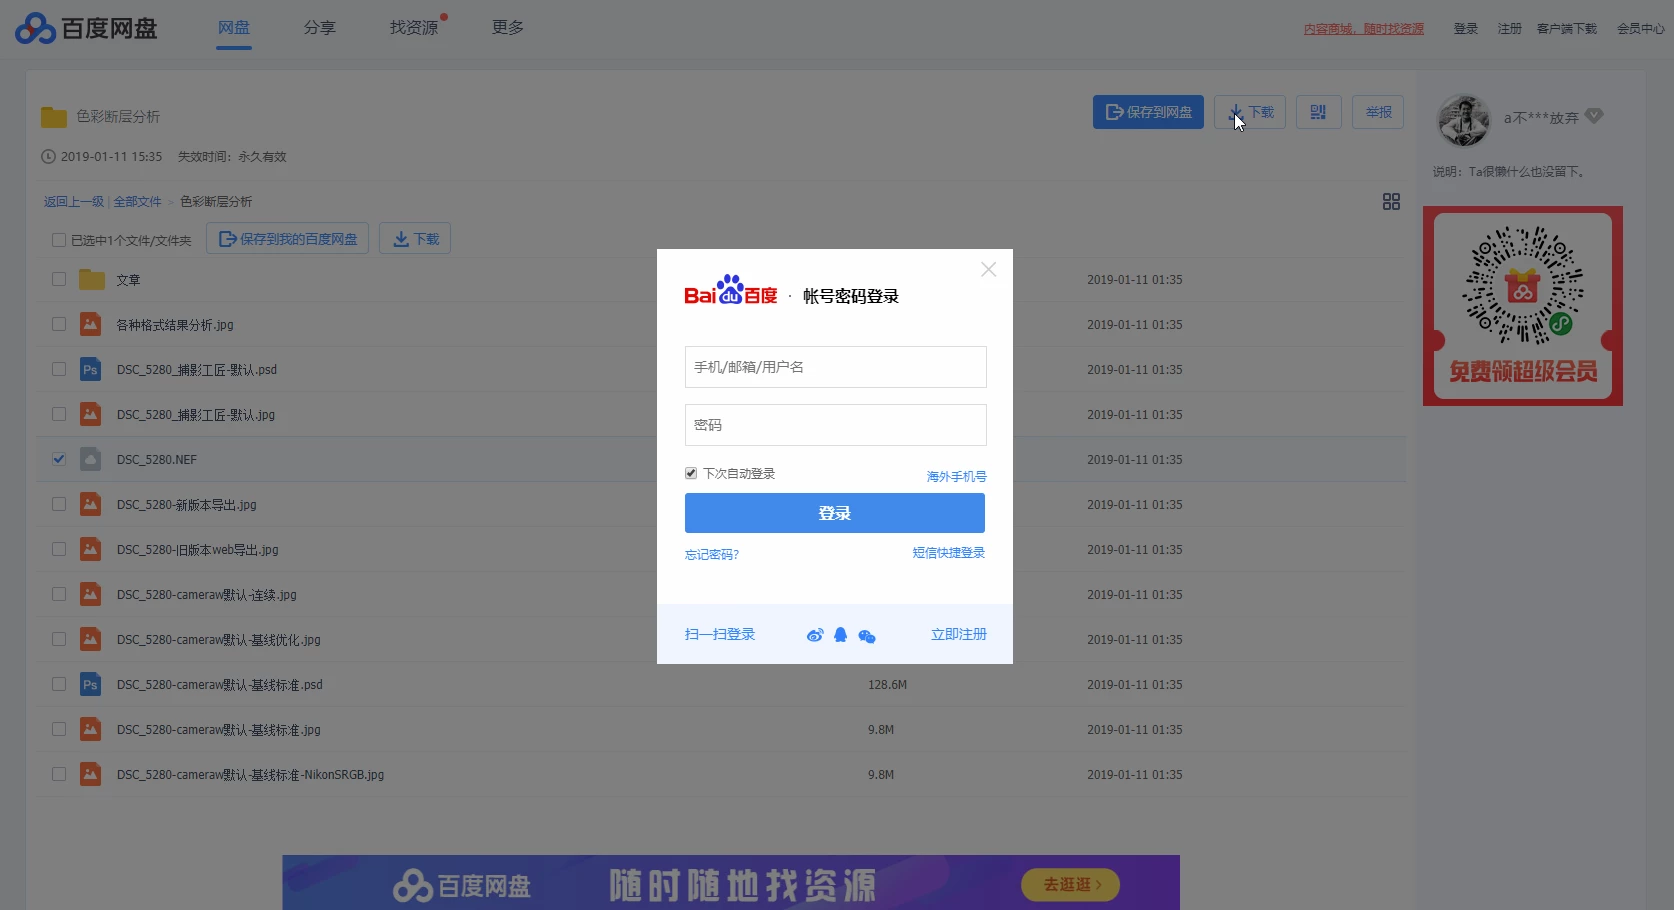Click the 128.6M file size text

coord(888,685)
